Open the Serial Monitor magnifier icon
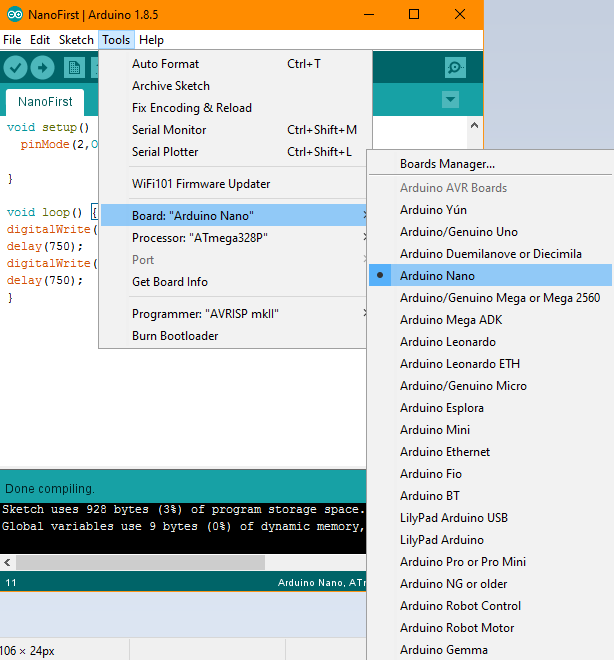The height and width of the screenshot is (660, 614). tap(455, 67)
